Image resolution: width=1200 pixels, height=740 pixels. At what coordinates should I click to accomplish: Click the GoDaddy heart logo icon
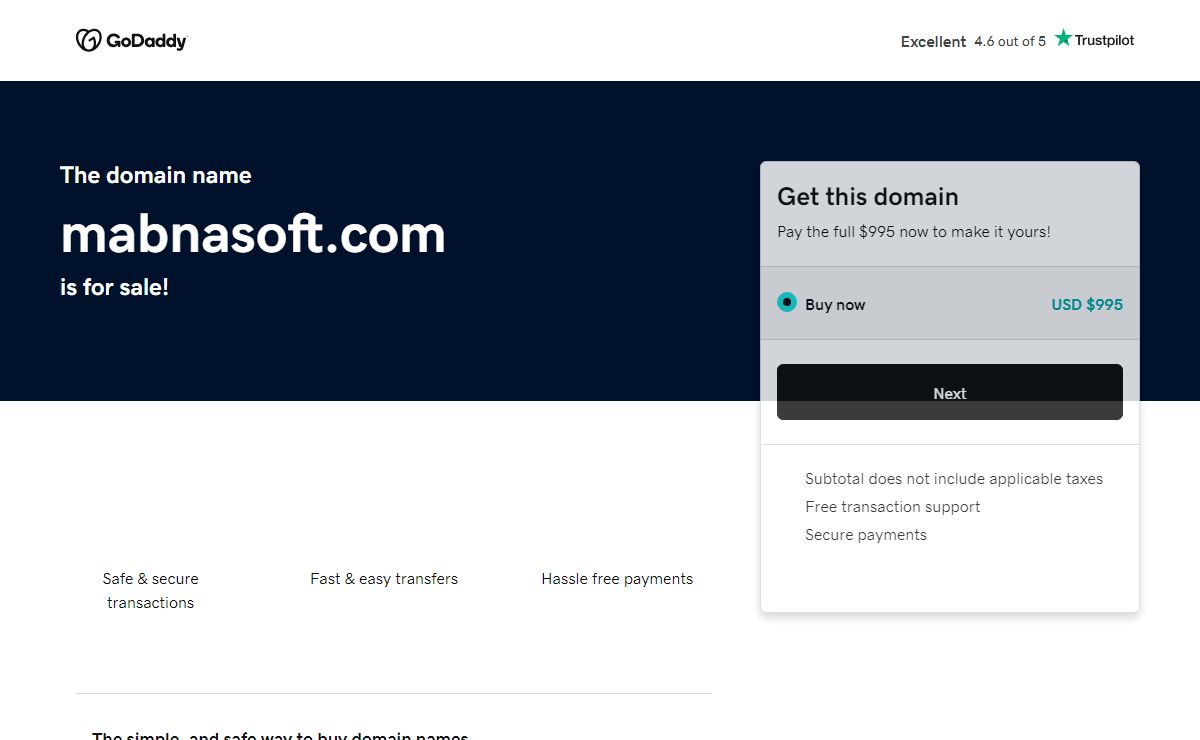[88, 40]
